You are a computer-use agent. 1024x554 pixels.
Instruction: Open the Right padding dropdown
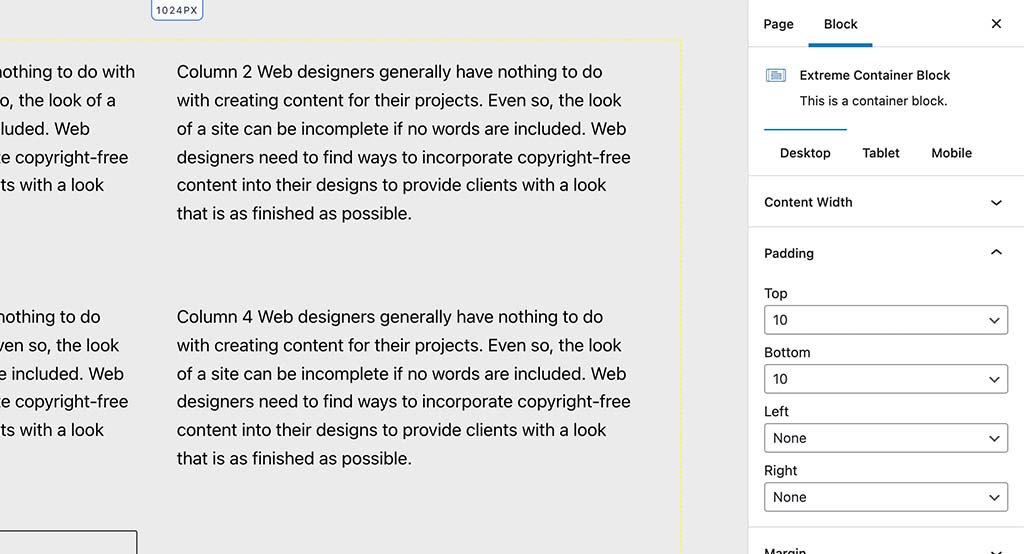(x=886, y=497)
